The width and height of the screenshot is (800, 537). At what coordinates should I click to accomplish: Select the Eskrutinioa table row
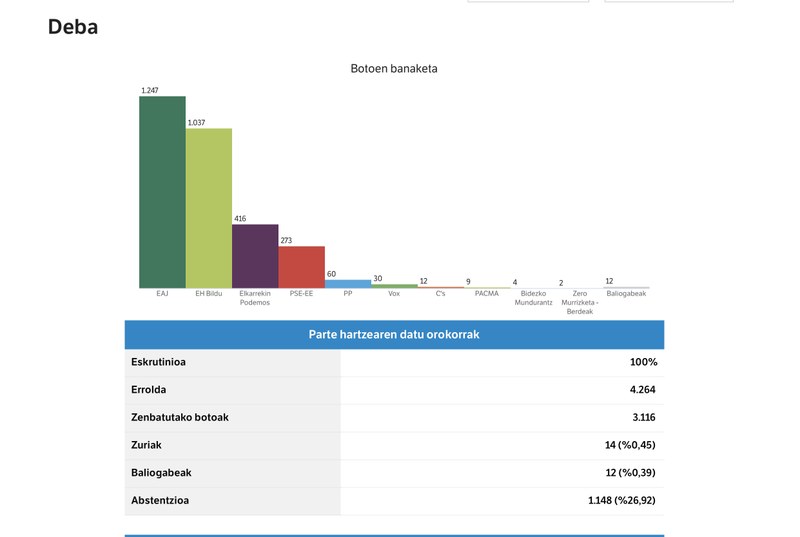393,362
